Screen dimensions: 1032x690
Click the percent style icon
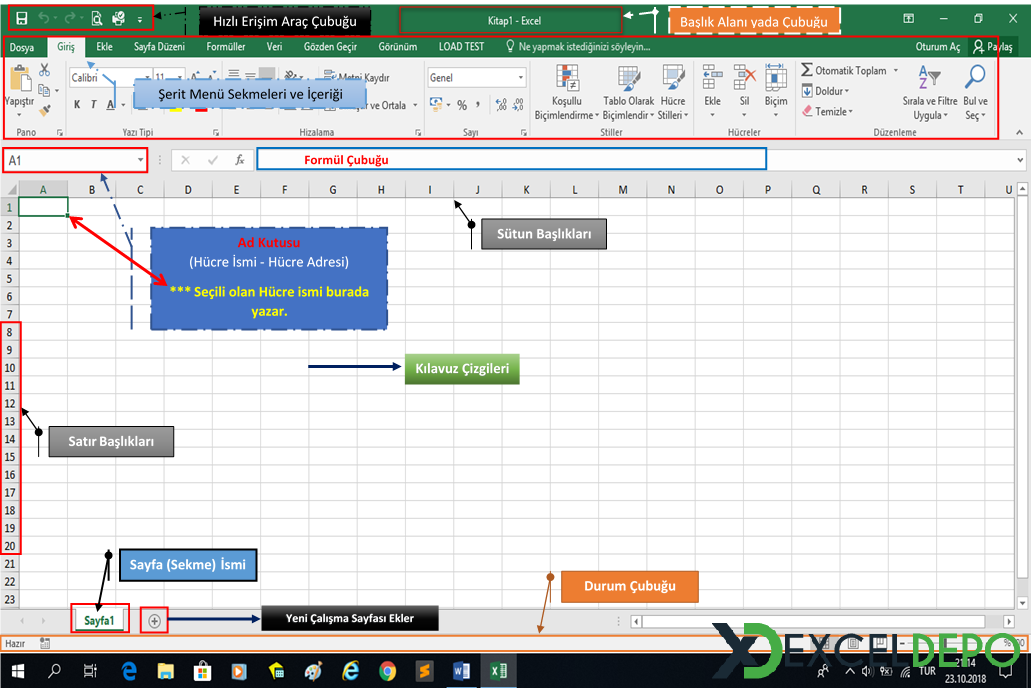point(462,105)
